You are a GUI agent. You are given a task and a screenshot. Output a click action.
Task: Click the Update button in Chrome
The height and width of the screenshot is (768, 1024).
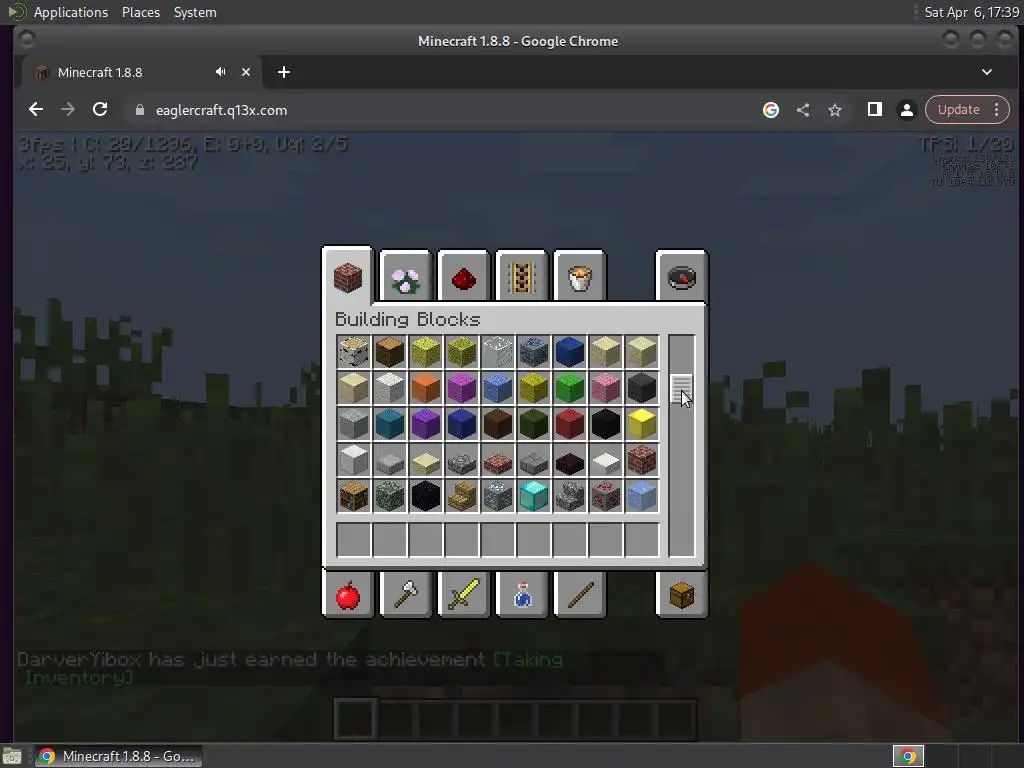(x=958, y=110)
